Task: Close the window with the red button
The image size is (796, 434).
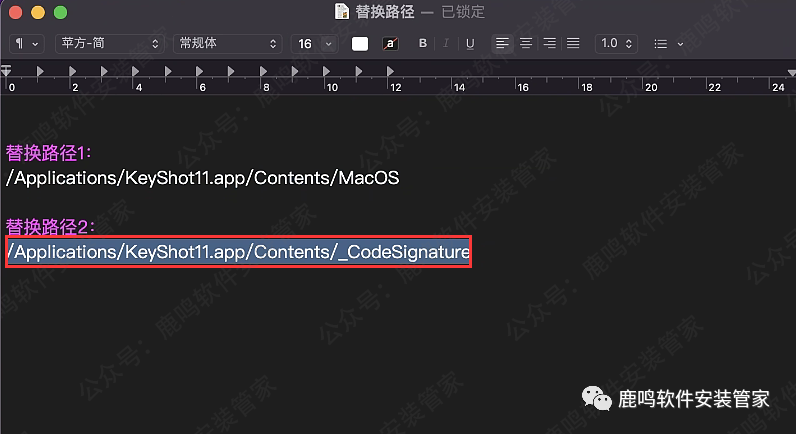Action: click(x=16, y=12)
